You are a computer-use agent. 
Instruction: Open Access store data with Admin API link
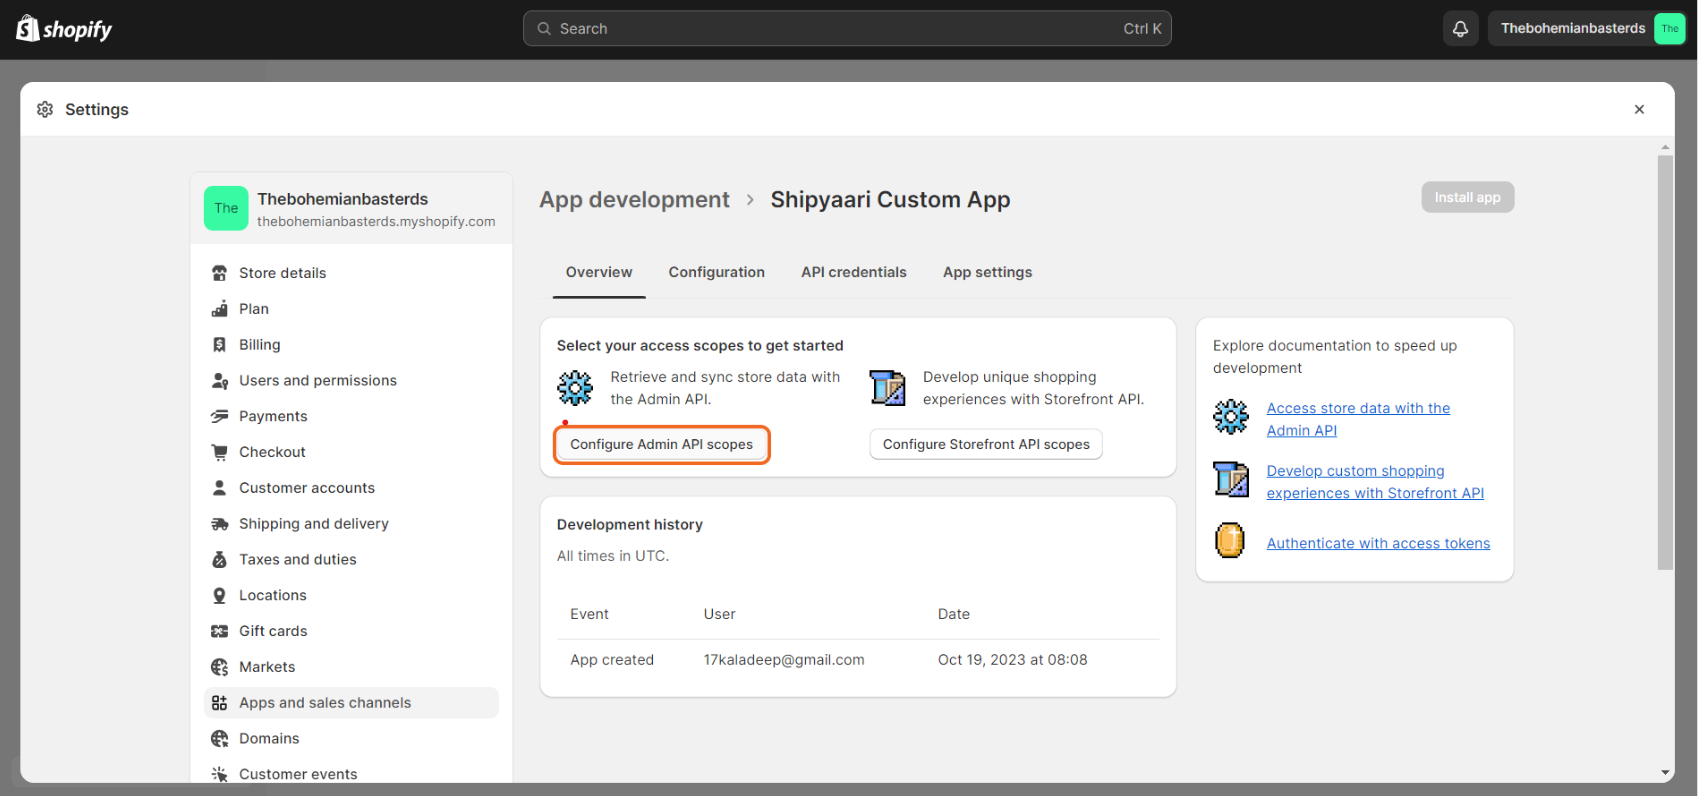(1358, 419)
